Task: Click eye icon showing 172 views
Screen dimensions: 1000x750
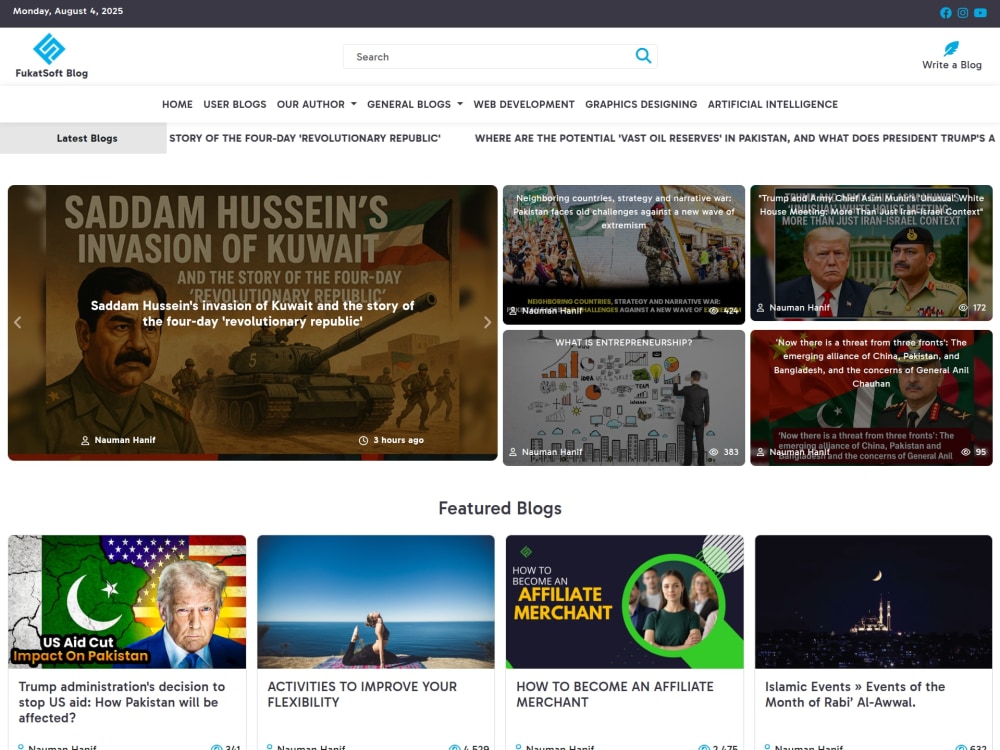Action: tap(963, 307)
